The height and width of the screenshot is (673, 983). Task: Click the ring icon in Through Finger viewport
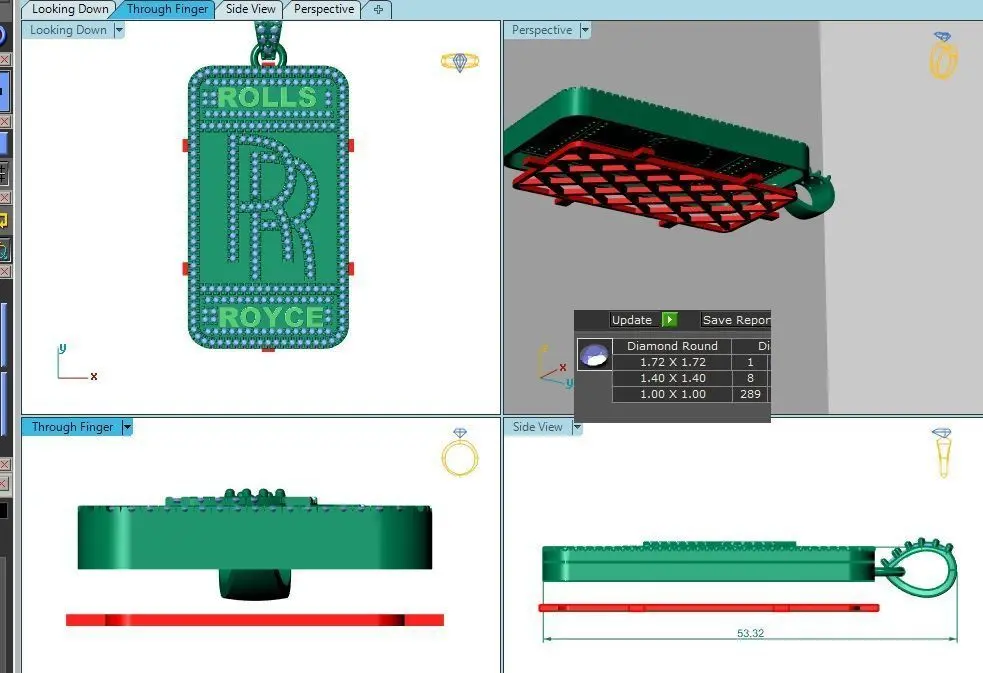(x=460, y=452)
